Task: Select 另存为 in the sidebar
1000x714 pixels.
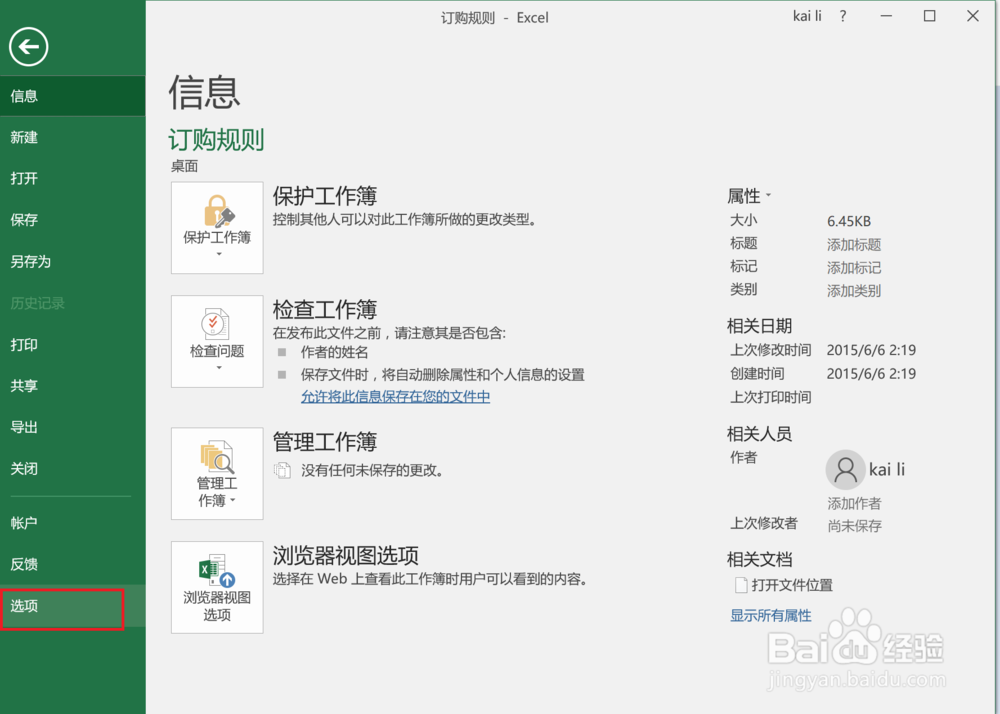Action: [x=73, y=261]
